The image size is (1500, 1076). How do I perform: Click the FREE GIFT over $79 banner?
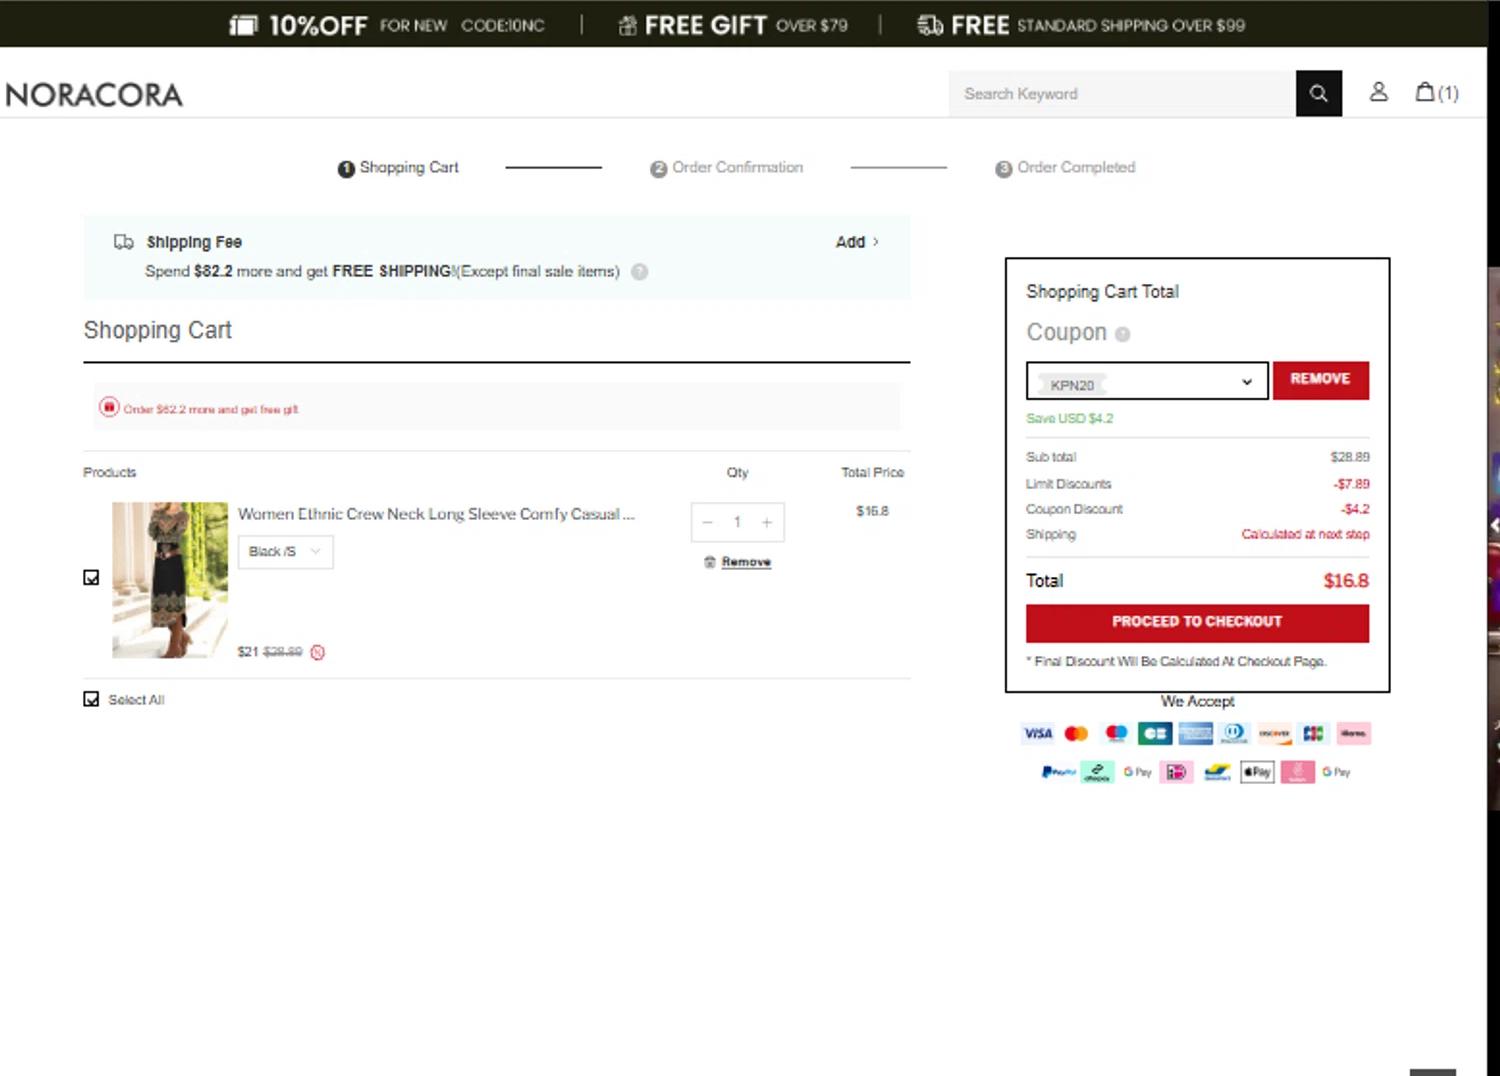click(x=733, y=25)
